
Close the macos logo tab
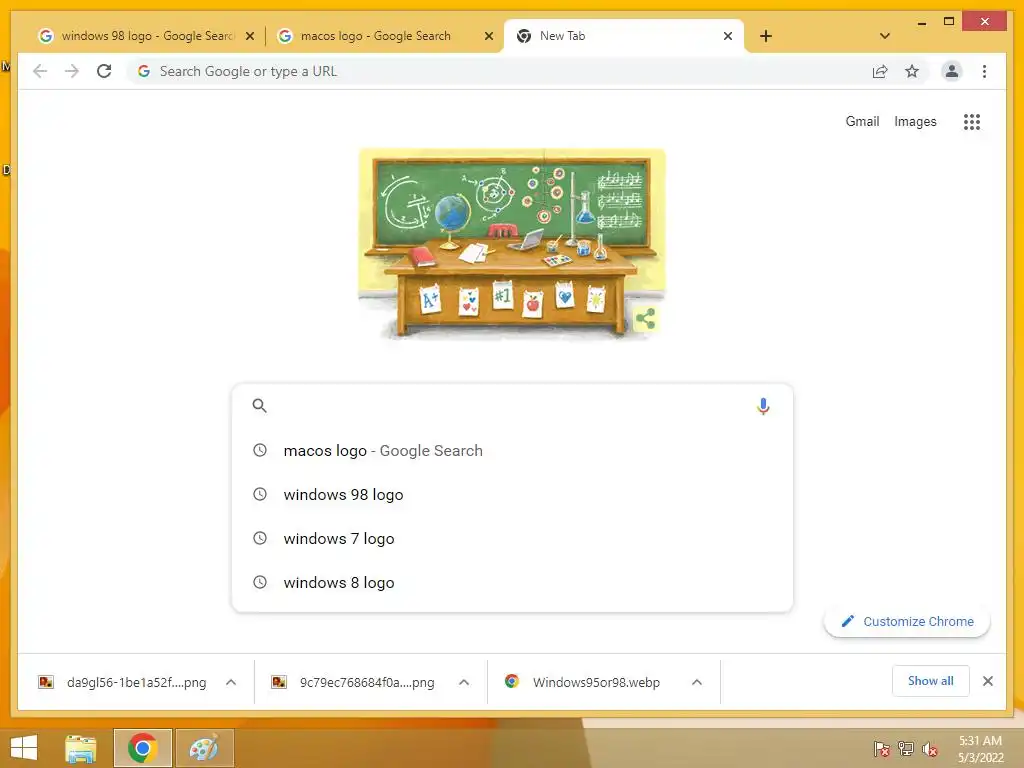click(488, 37)
